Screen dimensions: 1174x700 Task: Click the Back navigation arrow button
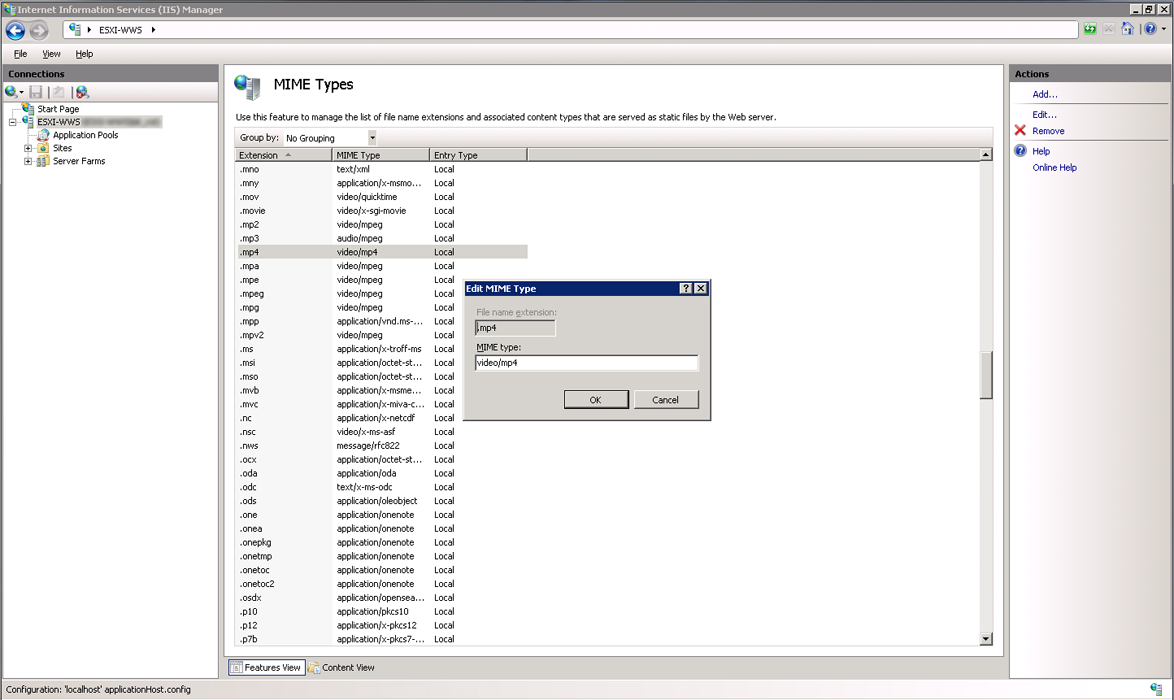click(15, 30)
